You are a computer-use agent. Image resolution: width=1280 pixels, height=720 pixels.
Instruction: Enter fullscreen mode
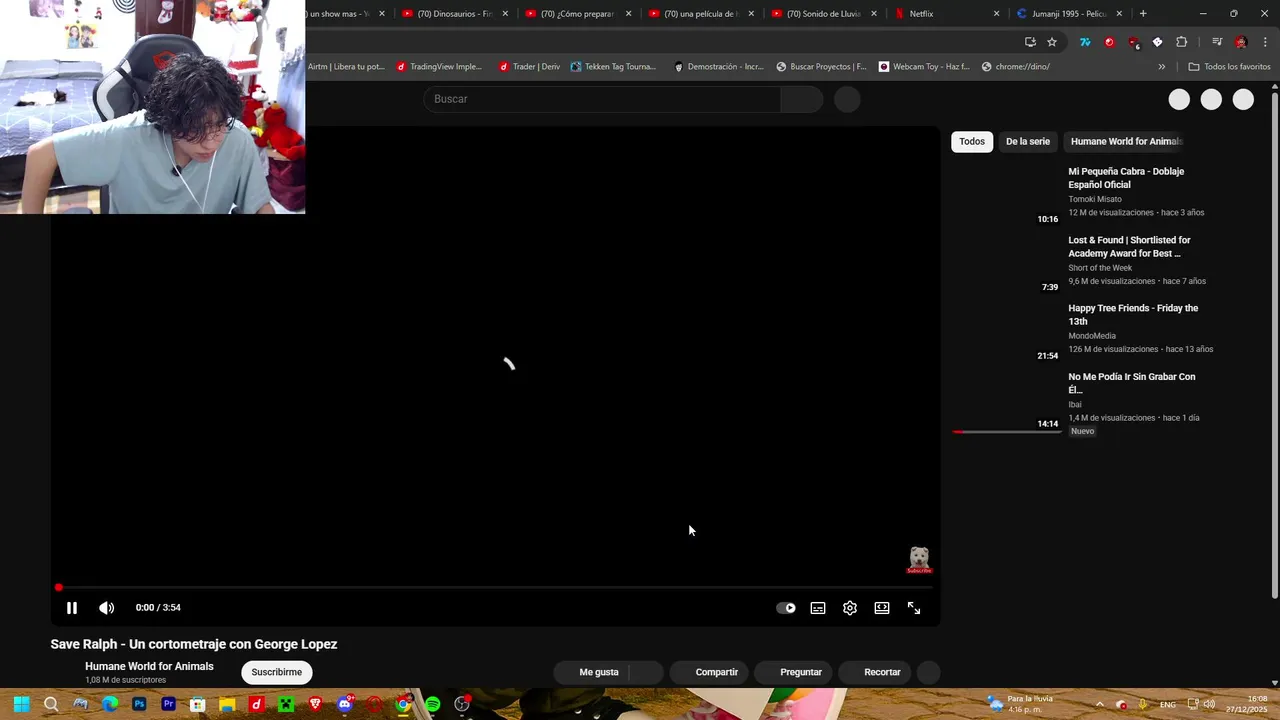click(914, 608)
